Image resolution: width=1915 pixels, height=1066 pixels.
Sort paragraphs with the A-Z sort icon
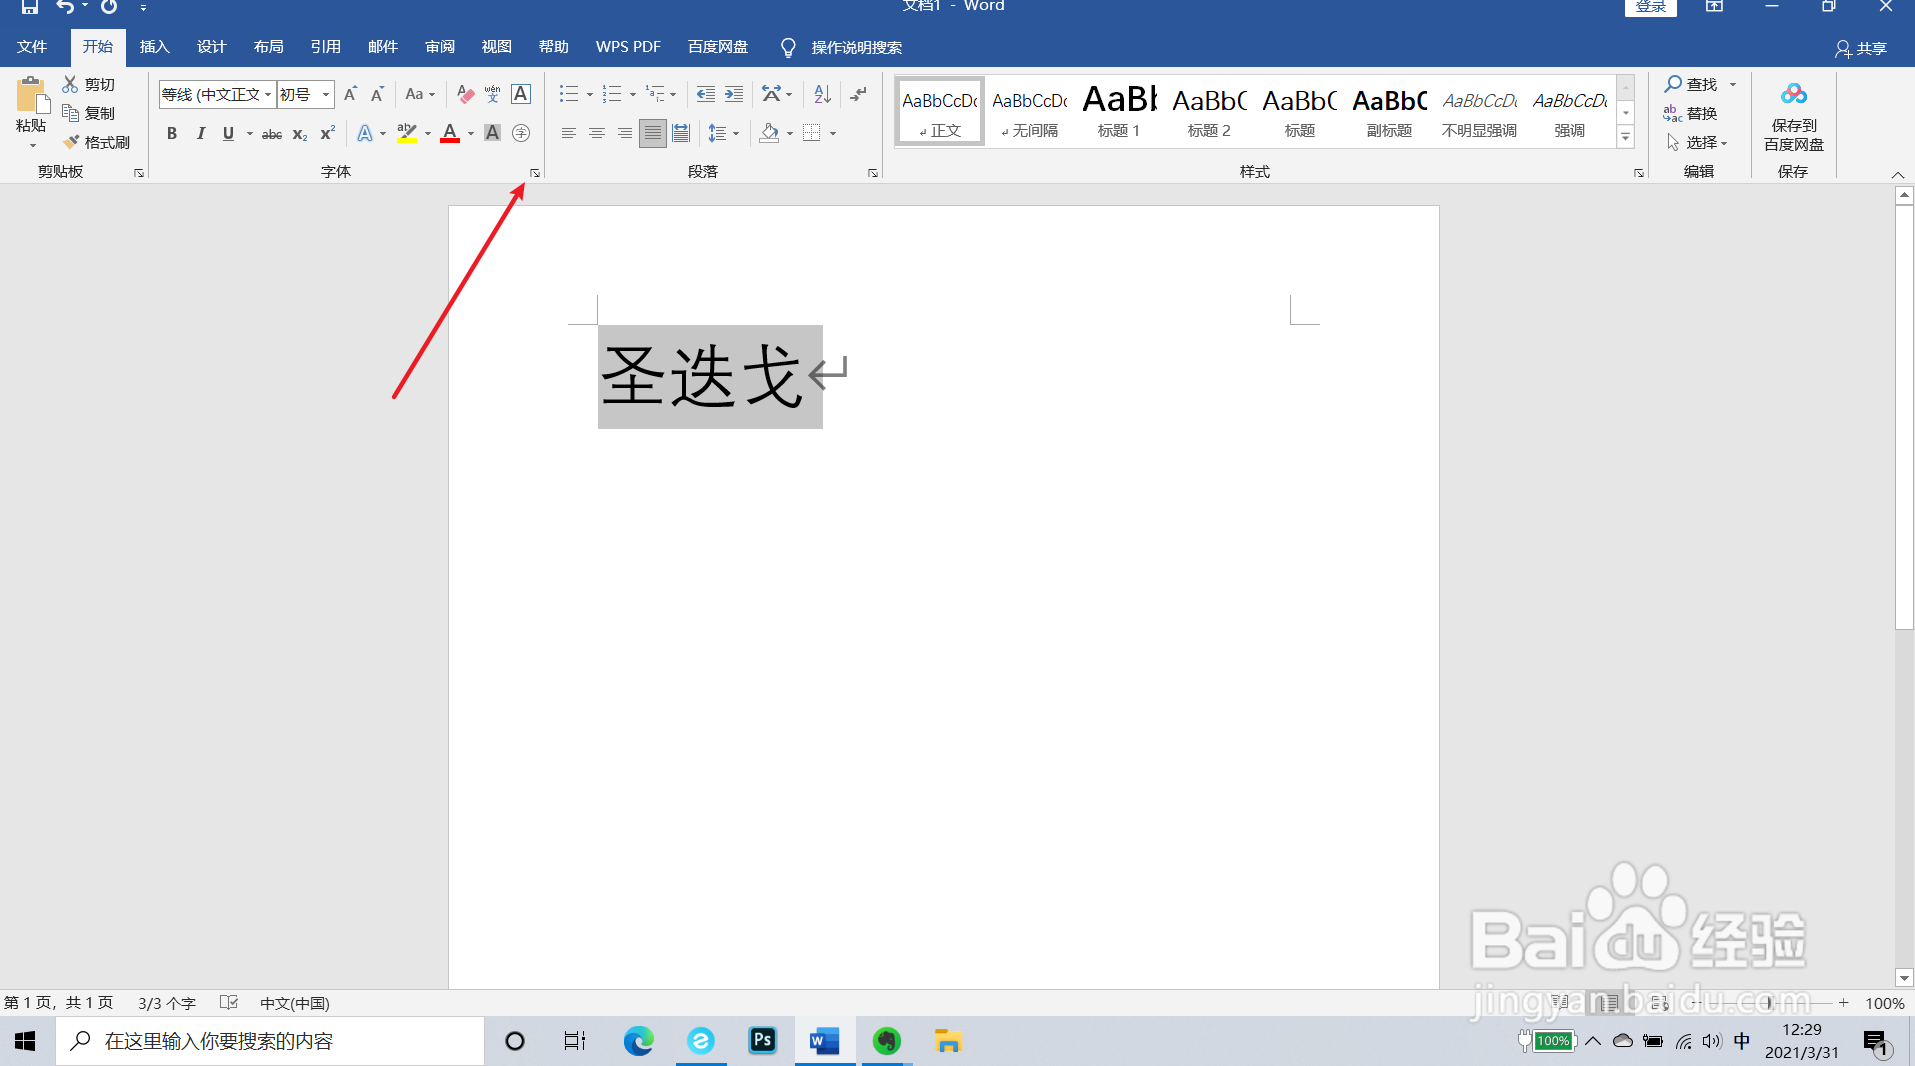pos(822,94)
